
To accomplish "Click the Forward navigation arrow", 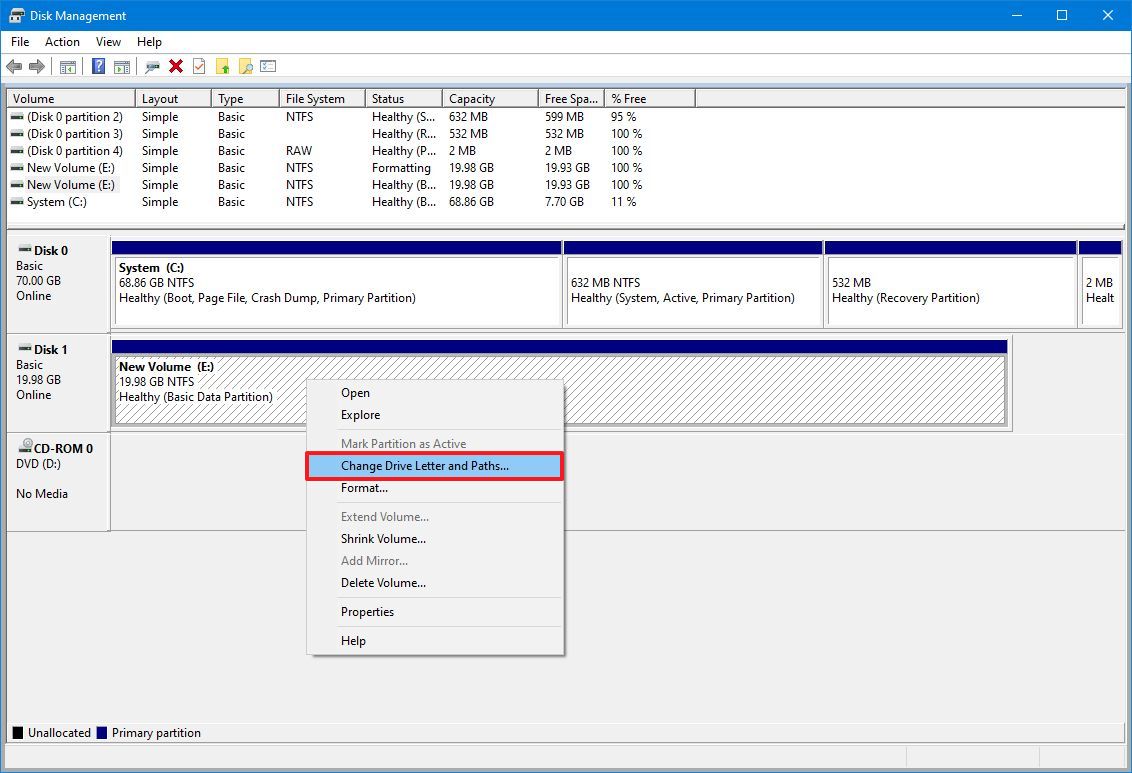I will (37, 66).
